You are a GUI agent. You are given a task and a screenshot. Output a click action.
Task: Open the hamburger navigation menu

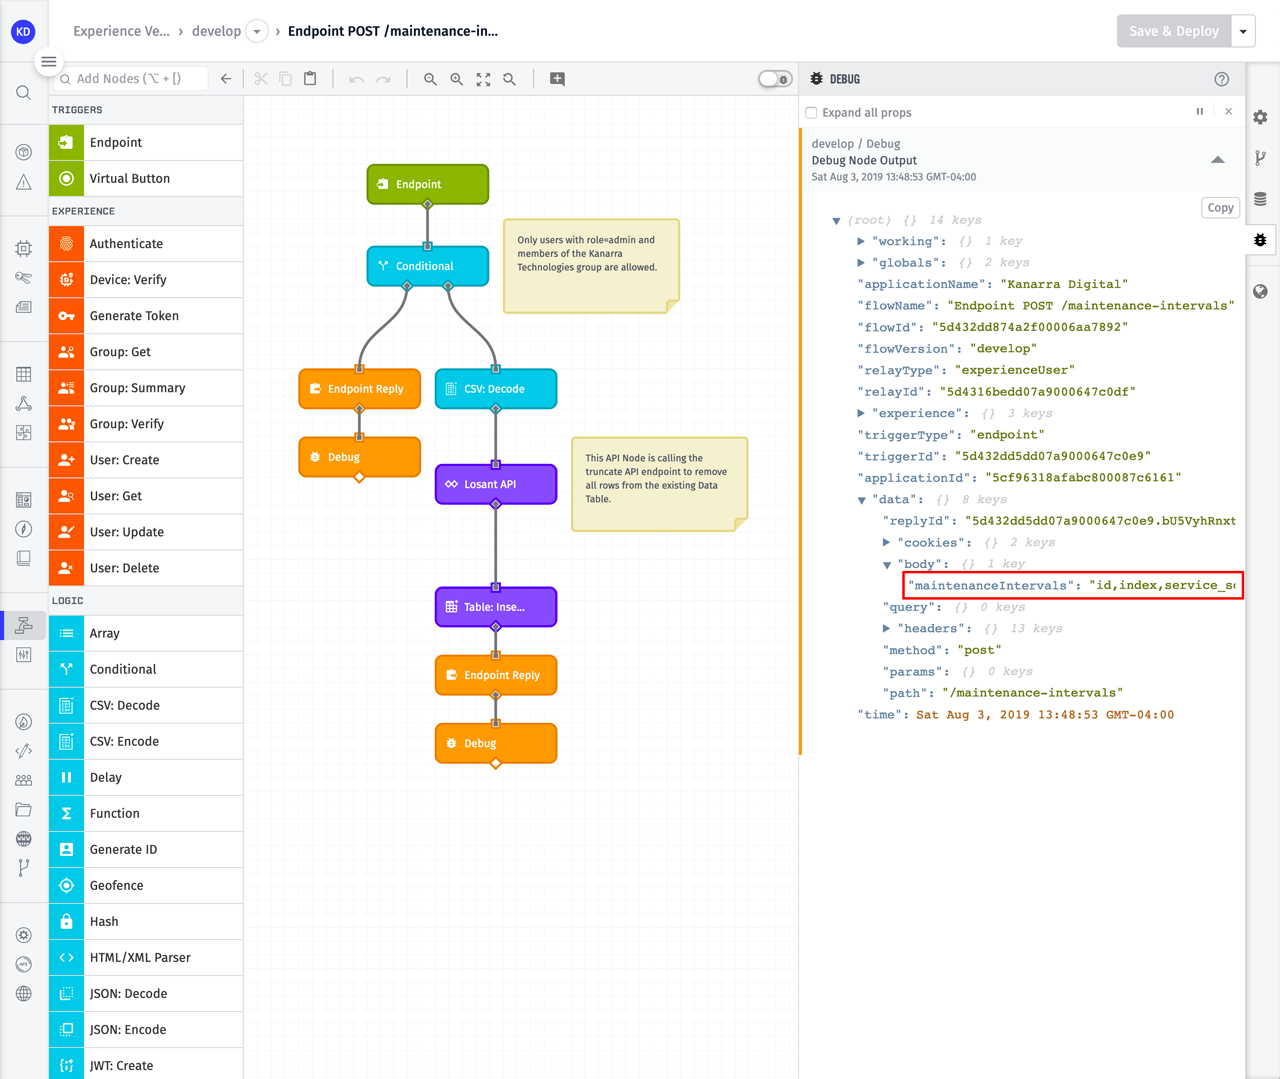click(49, 62)
